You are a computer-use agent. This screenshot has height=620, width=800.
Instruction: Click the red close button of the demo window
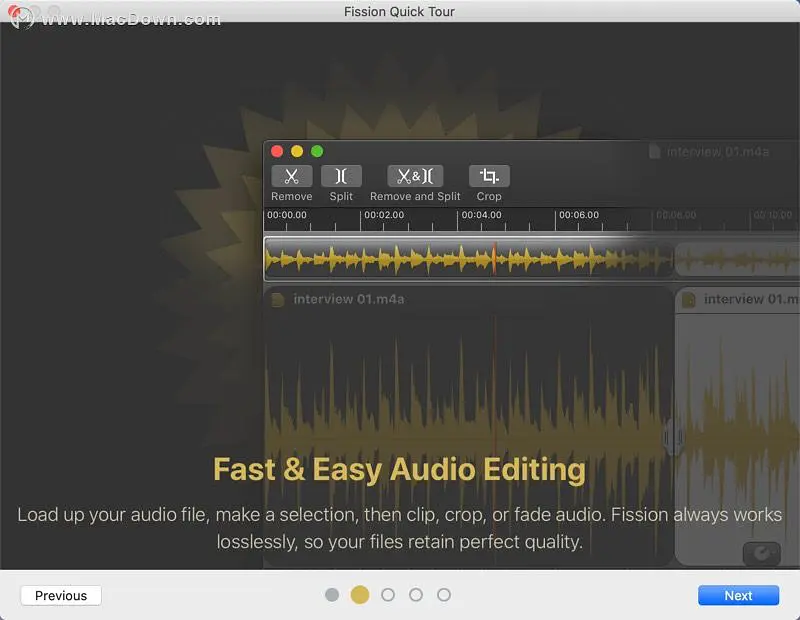pos(277,151)
